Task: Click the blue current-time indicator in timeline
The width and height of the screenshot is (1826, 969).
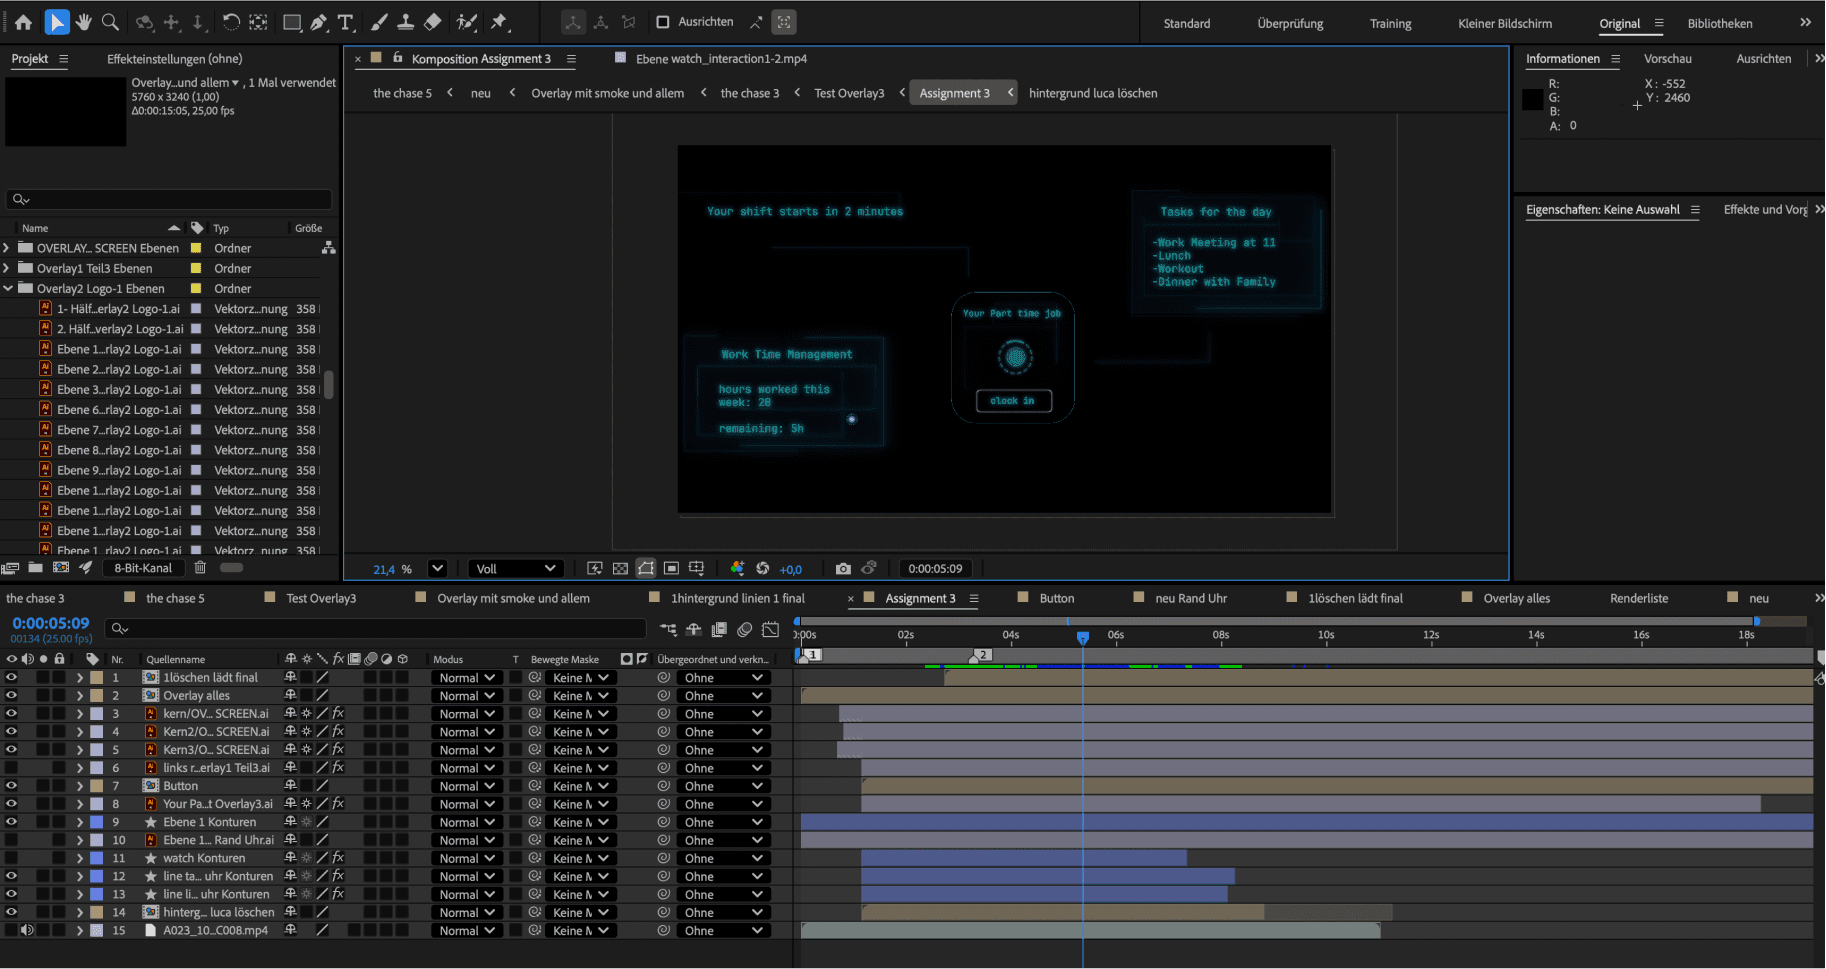Action: [x=1082, y=636]
